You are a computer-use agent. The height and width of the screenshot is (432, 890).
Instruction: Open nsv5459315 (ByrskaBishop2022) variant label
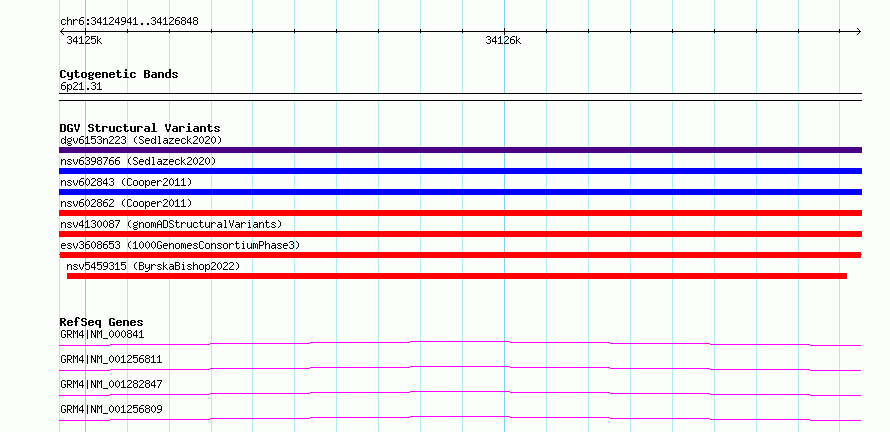tap(153, 266)
